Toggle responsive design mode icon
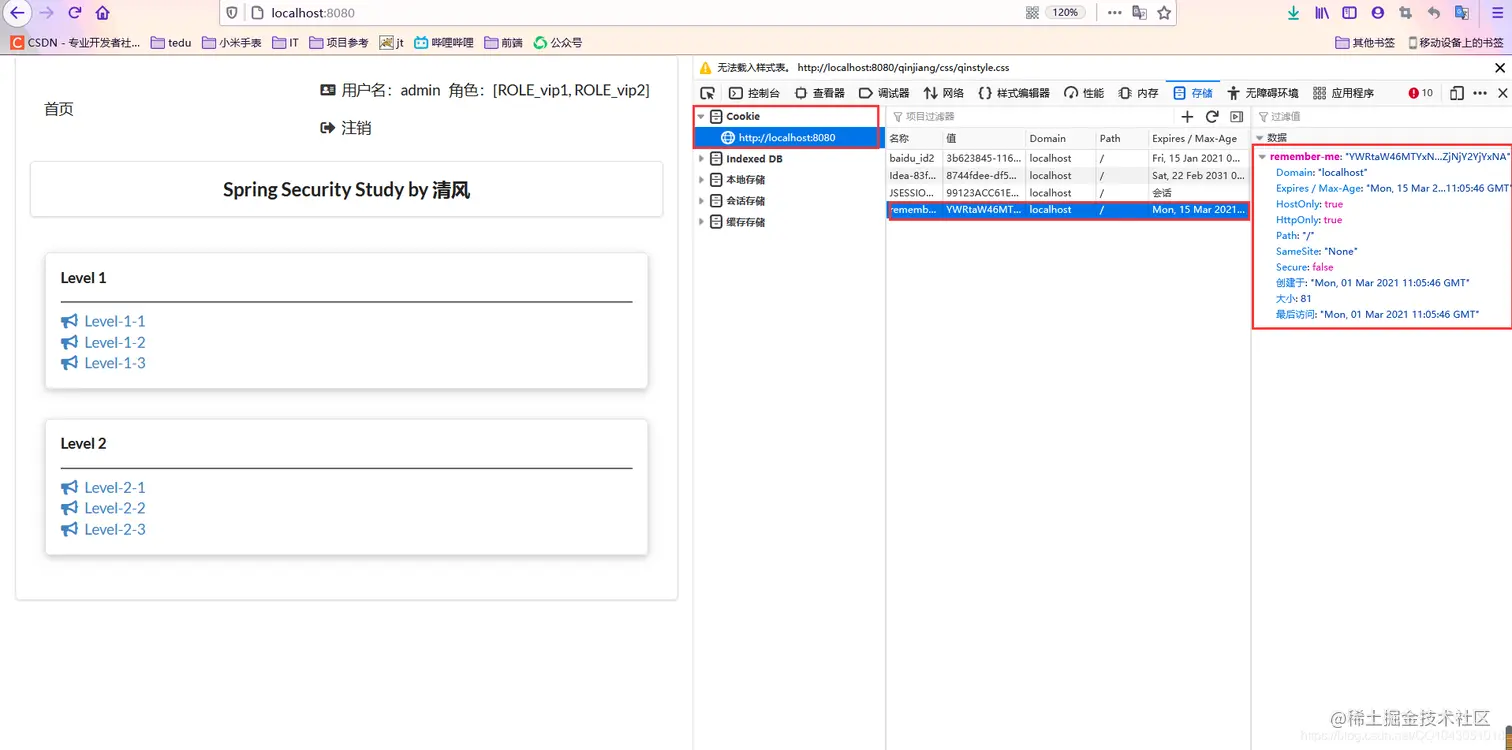Image resolution: width=1512 pixels, height=750 pixels. point(1457,93)
